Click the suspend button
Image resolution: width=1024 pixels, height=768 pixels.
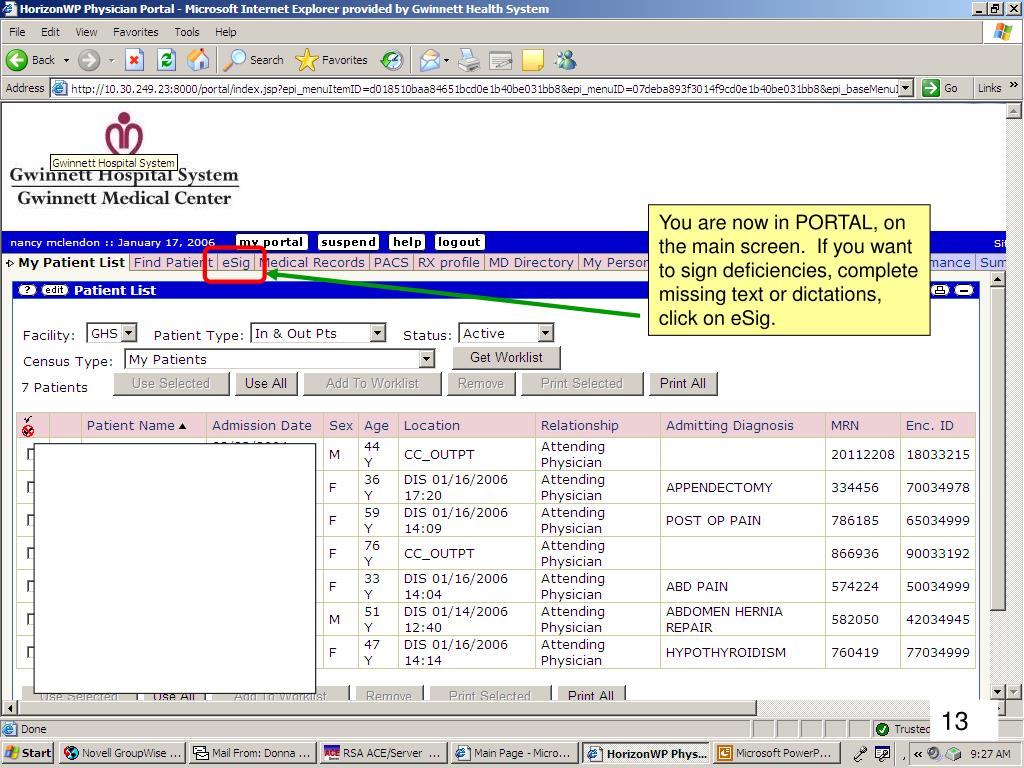(348, 242)
